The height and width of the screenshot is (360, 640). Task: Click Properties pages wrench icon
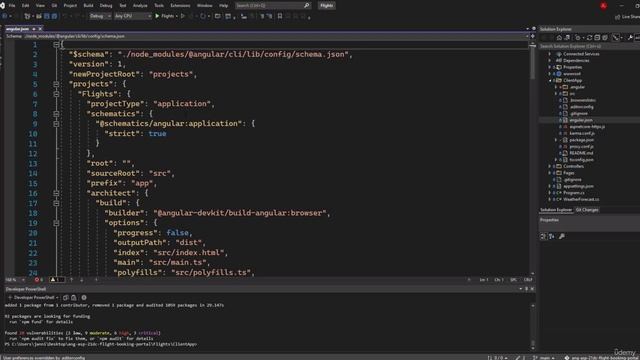[x=562, y=236]
